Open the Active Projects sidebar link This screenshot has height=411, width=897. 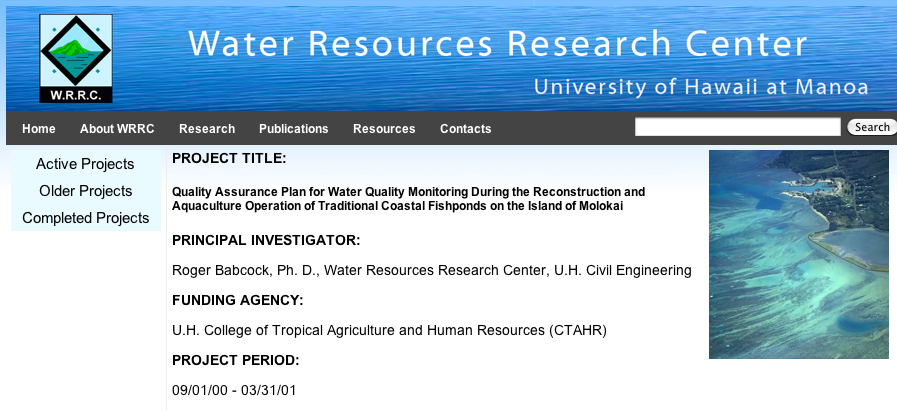point(85,164)
